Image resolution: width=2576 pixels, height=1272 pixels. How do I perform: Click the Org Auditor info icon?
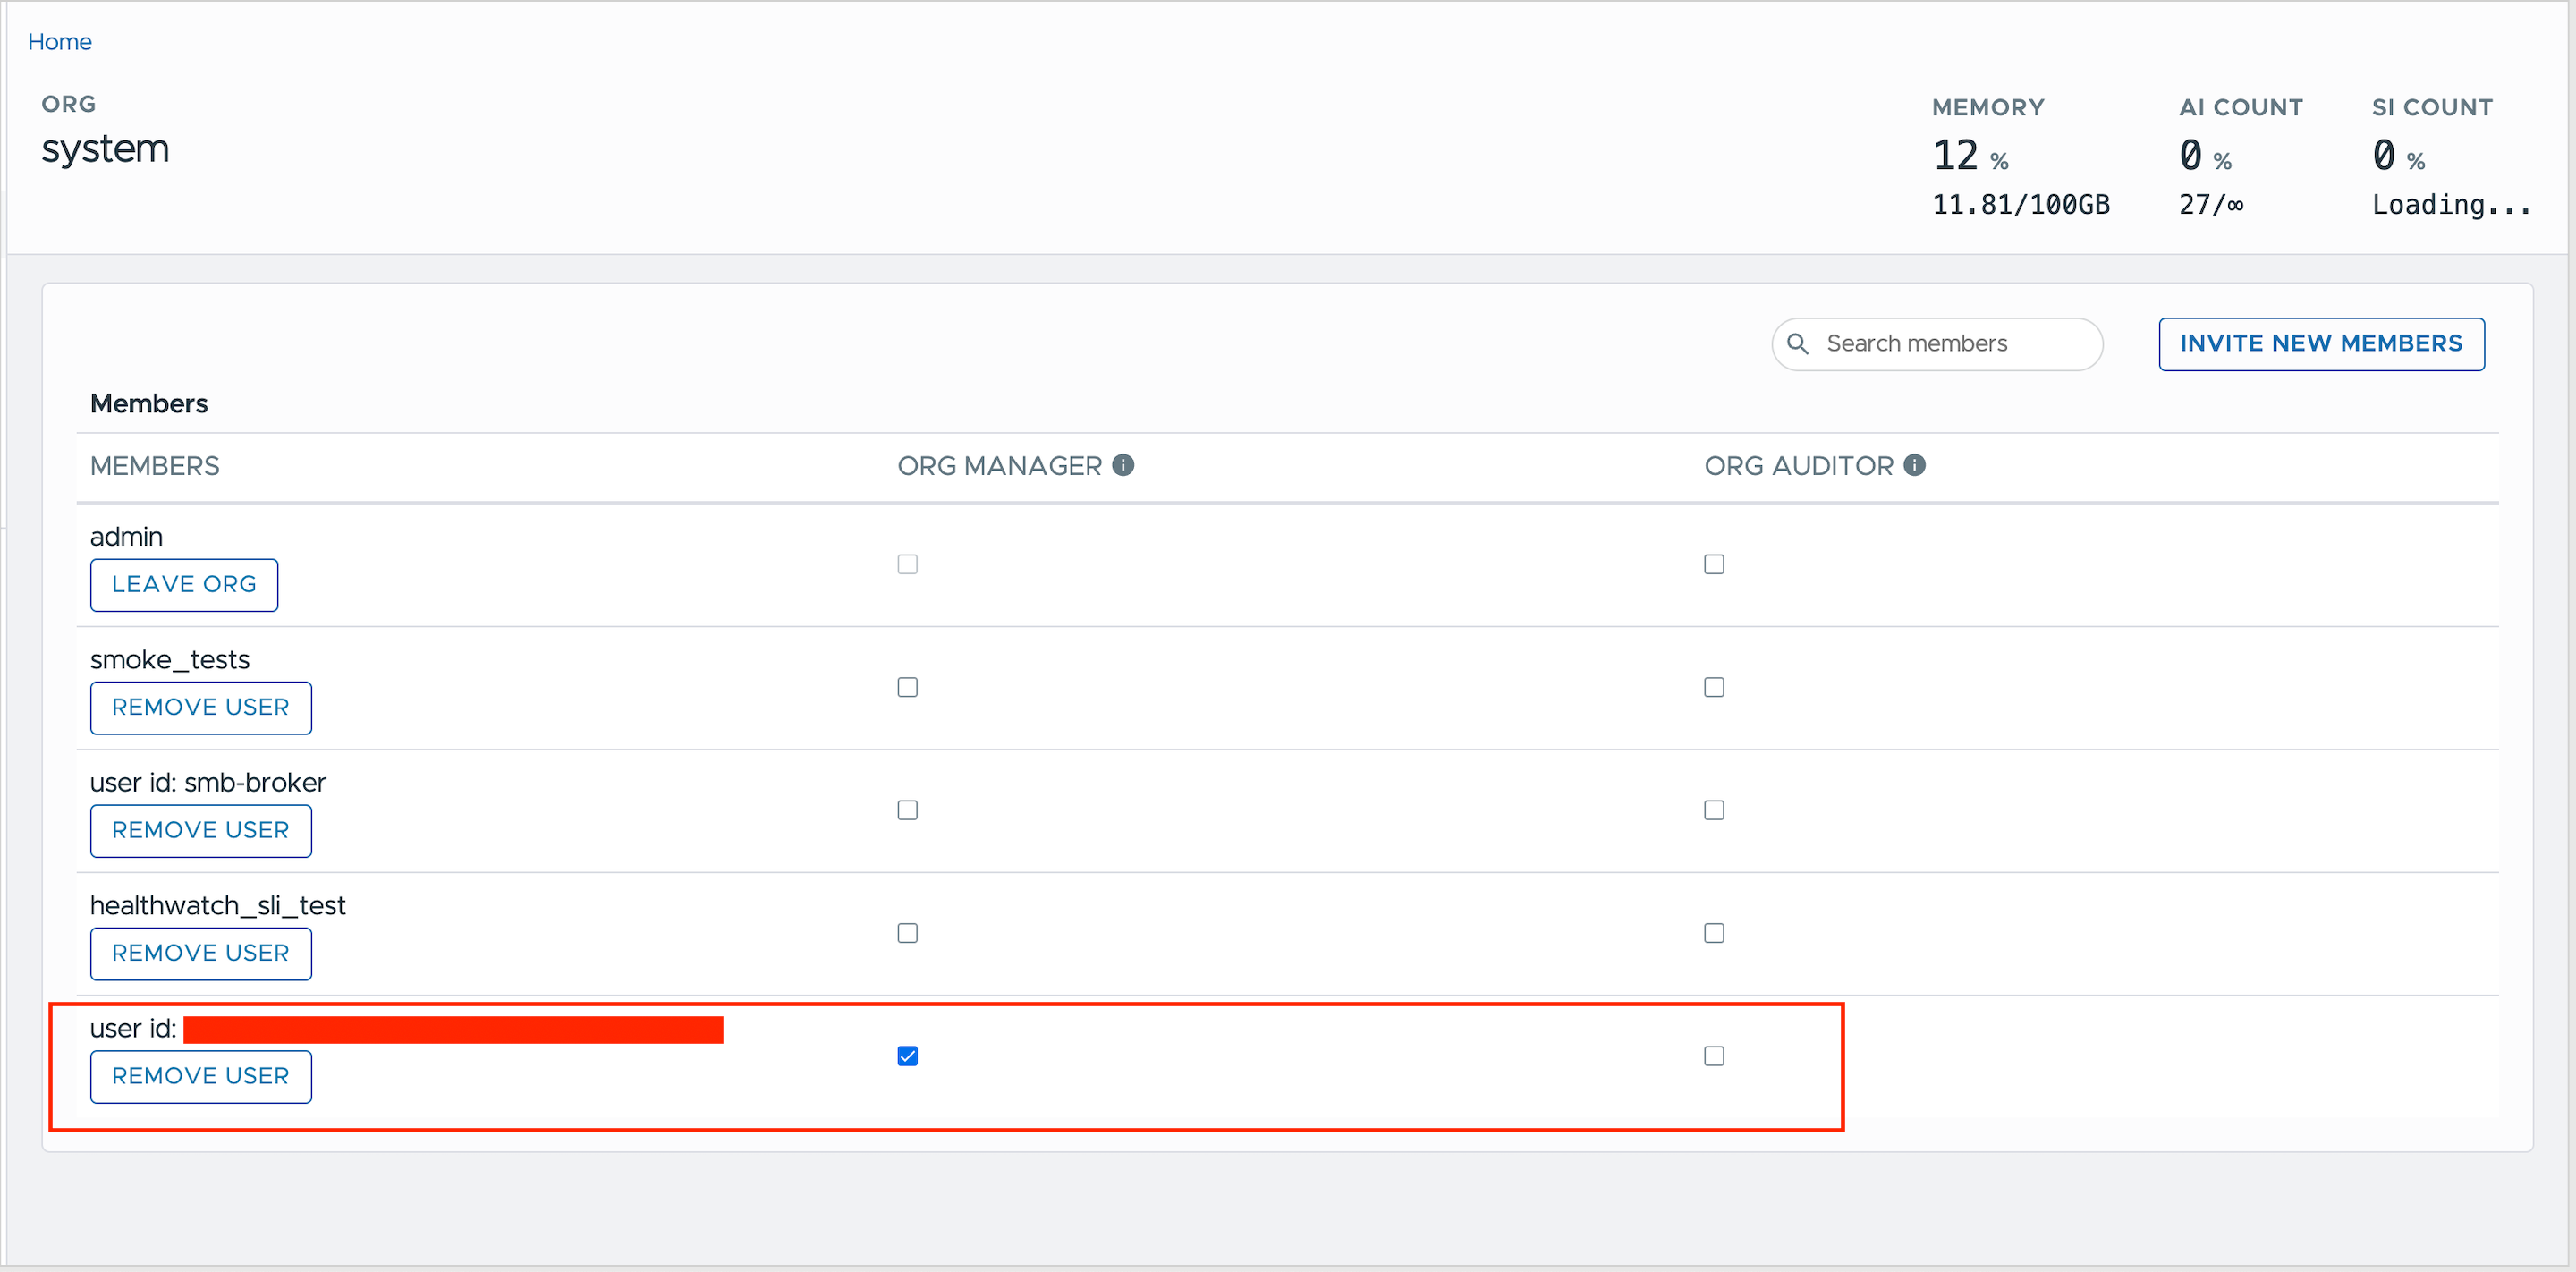click(1914, 465)
